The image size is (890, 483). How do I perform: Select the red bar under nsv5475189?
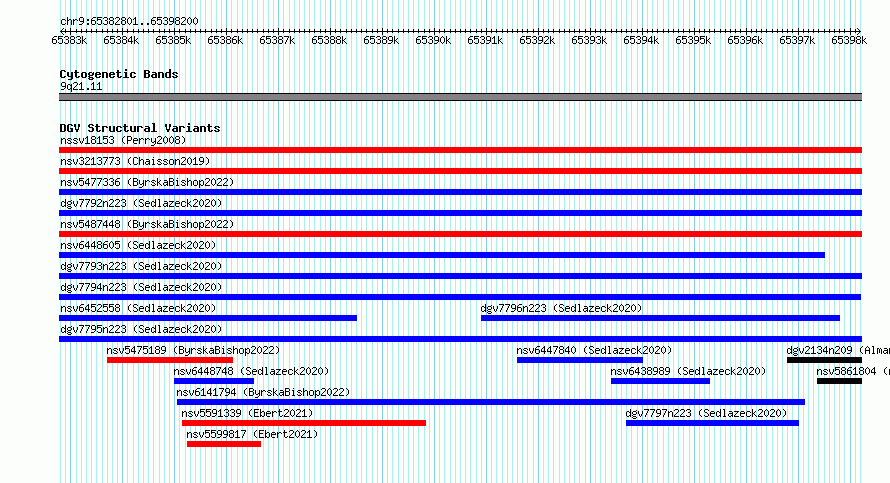[170, 360]
